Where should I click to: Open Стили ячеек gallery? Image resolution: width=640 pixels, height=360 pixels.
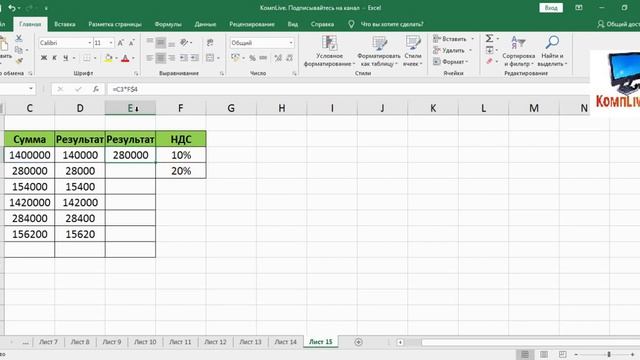413,51
